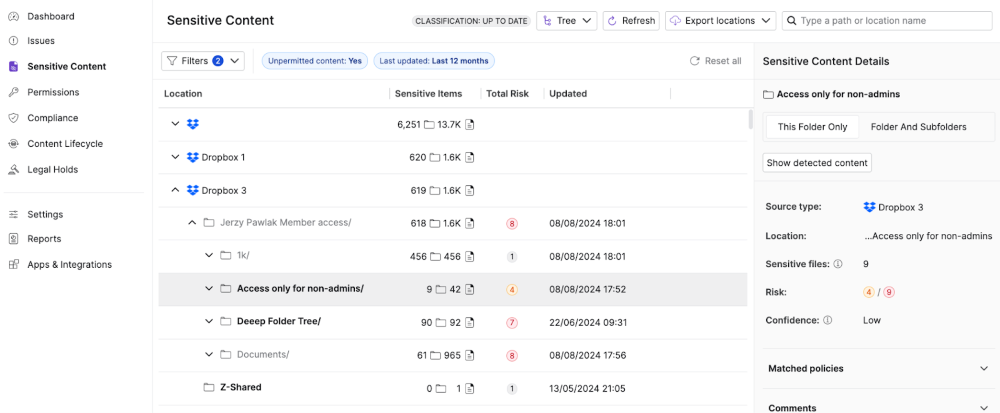
Task: Click the Unpermitted content: Yes filter chip
Action: [315, 61]
